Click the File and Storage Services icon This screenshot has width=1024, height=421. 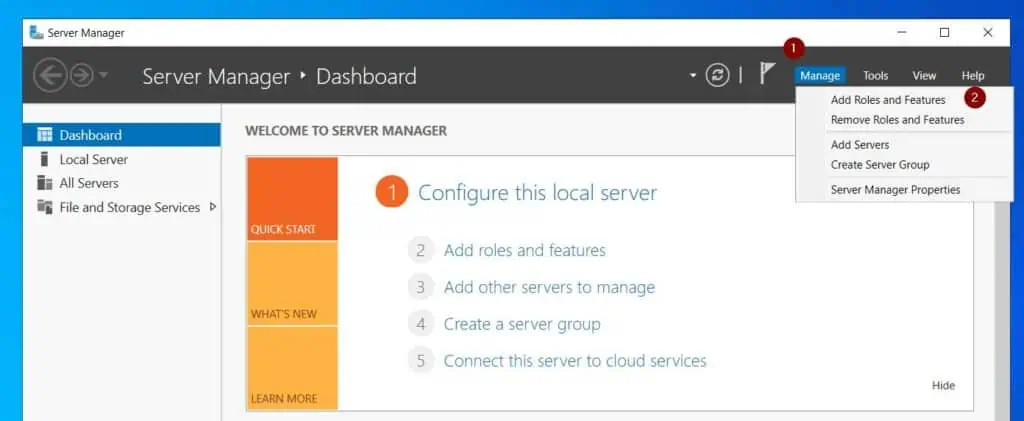pos(44,208)
